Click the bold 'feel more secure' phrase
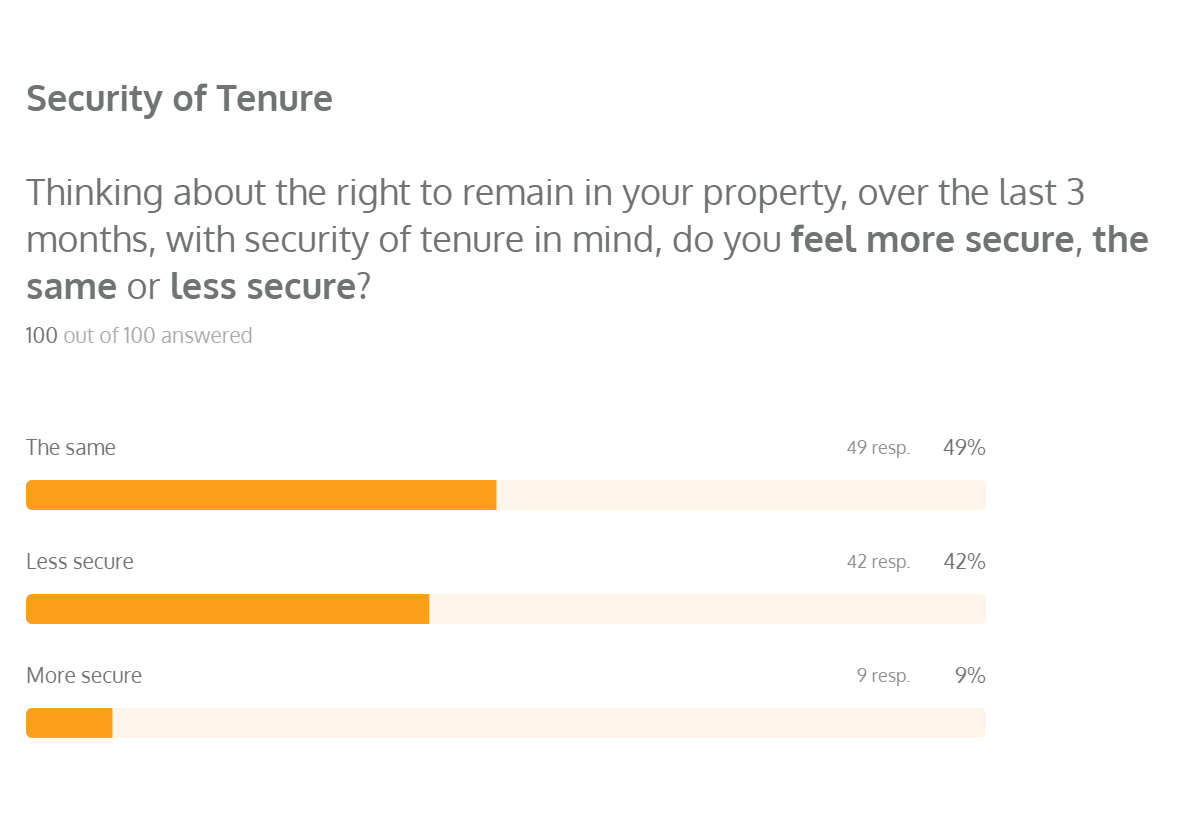Viewport: 1183px width, 823px height. 930,241
